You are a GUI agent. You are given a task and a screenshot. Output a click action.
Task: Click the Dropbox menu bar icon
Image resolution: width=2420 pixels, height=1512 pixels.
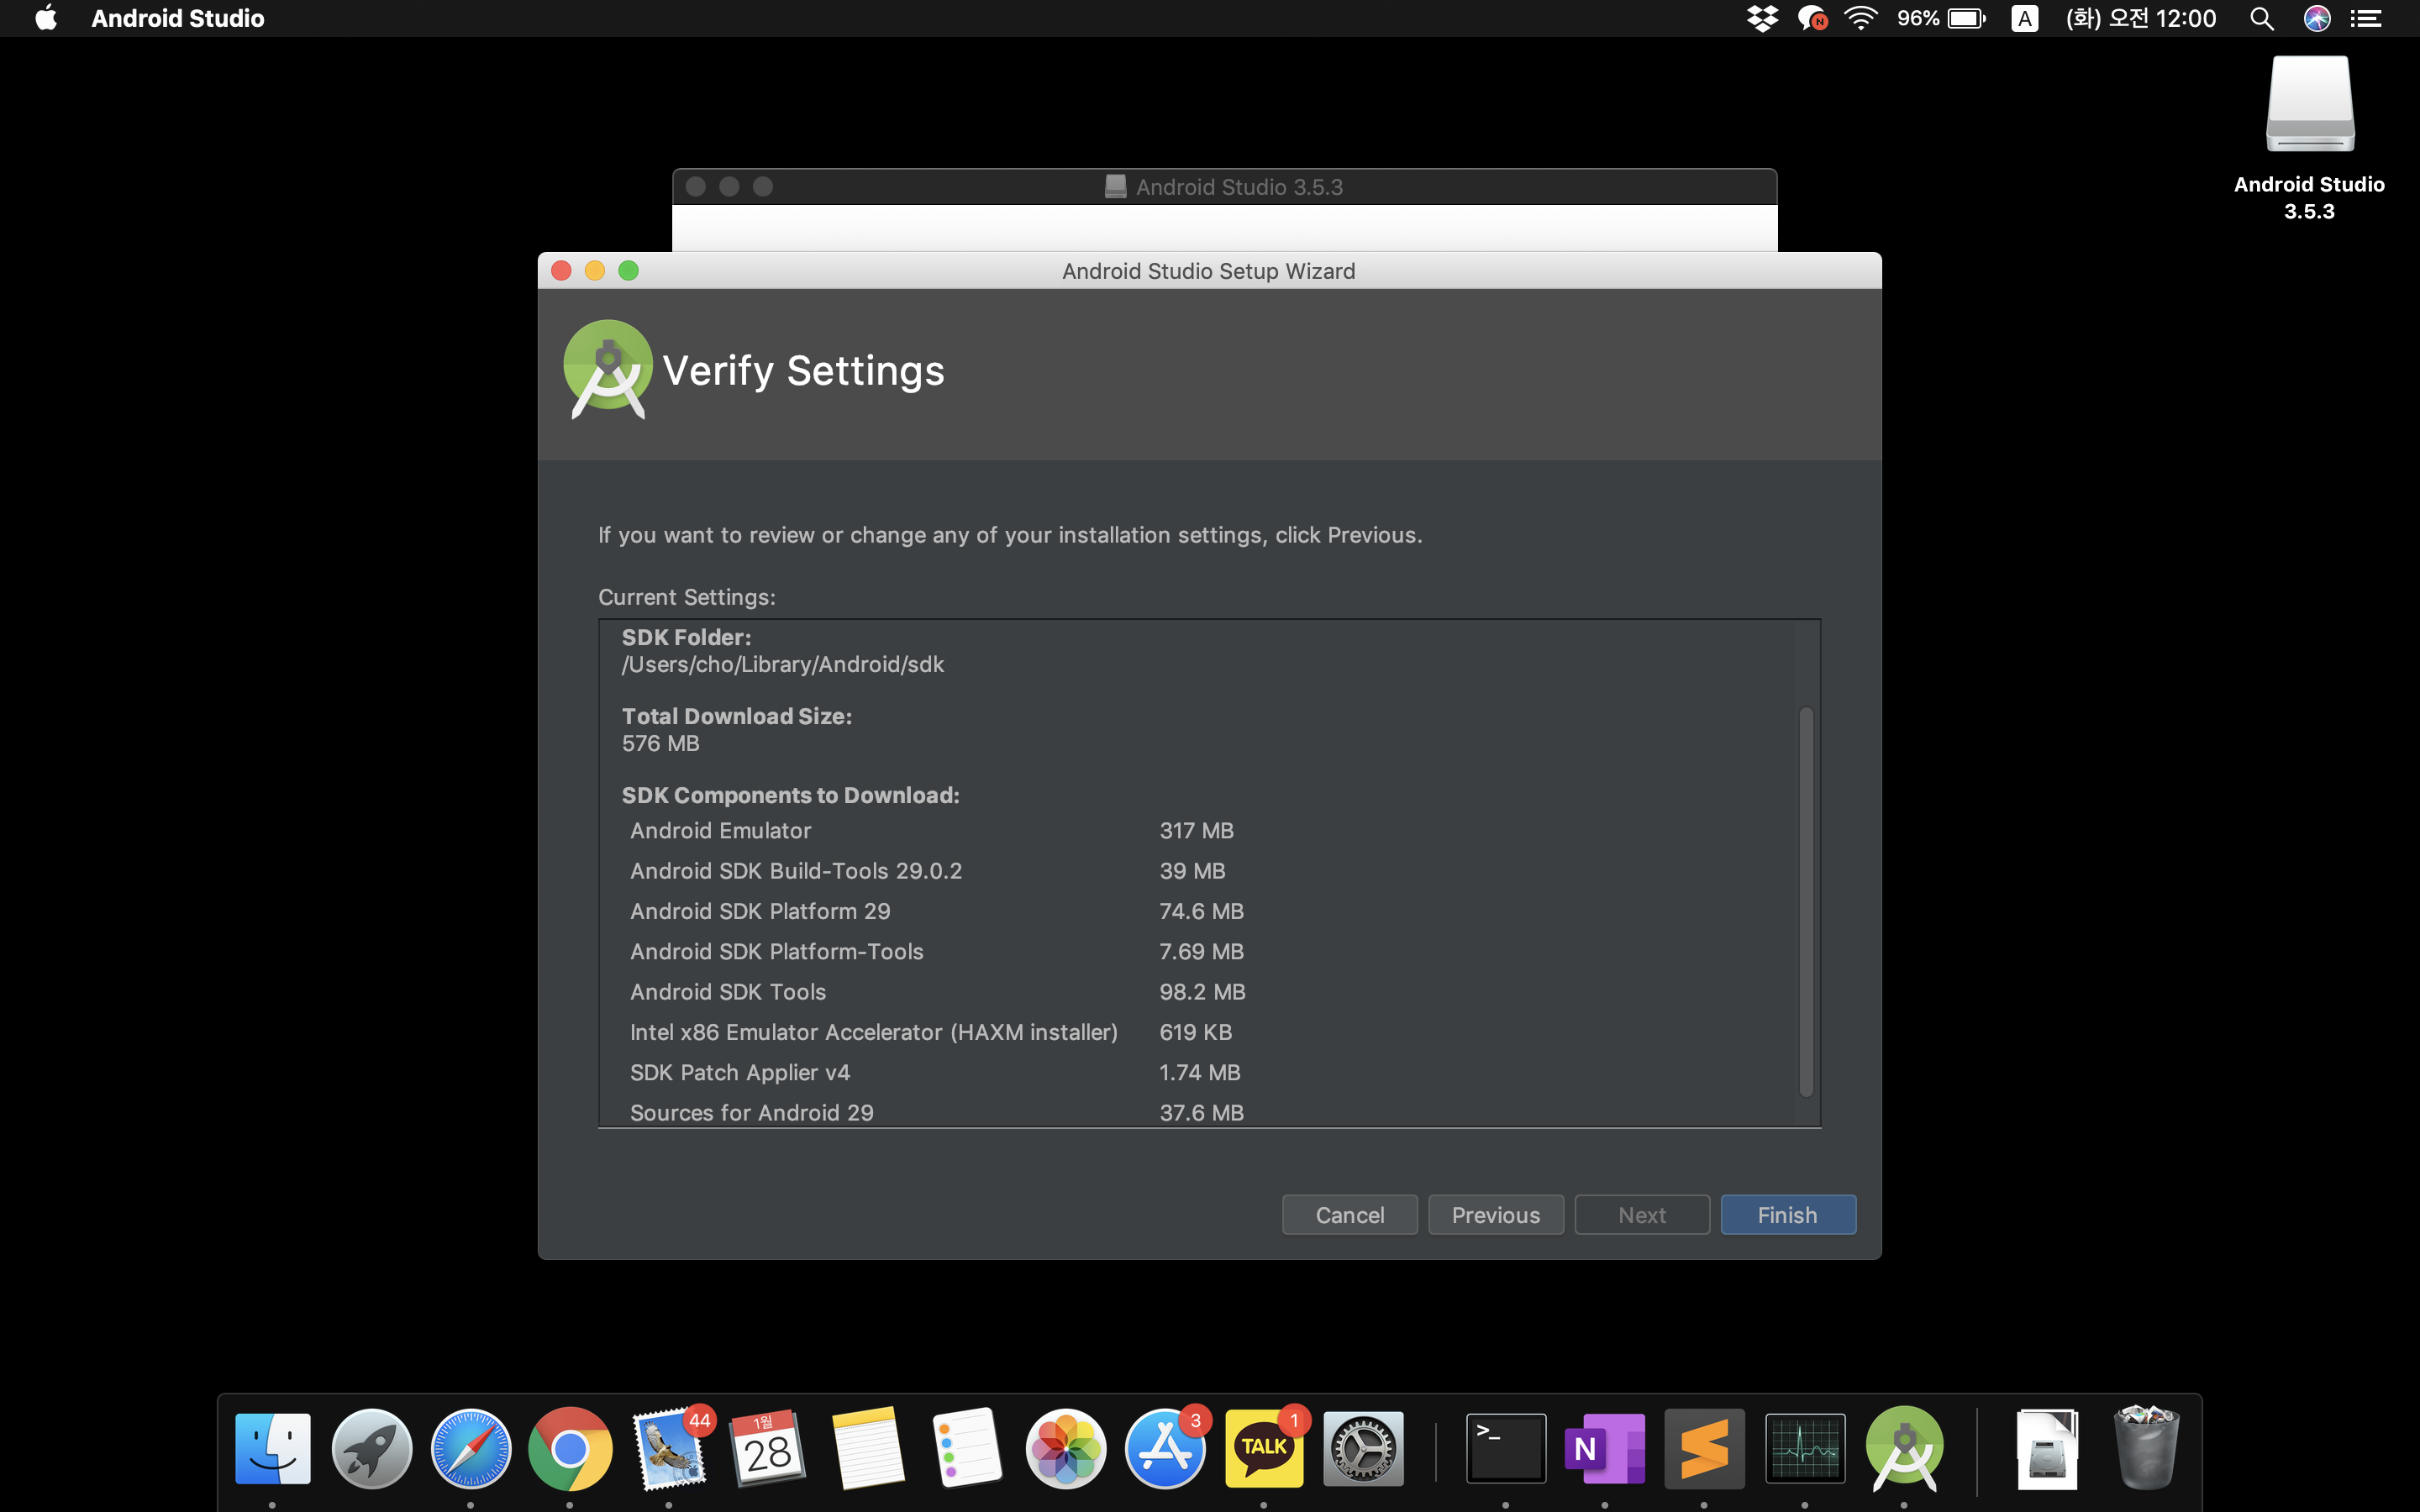coord(1762,18)
